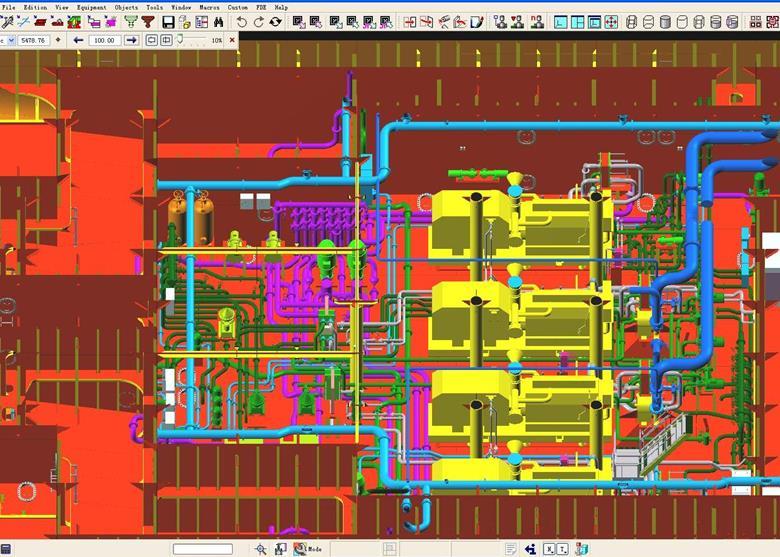Toggle the single viewport layout button
The height and width of the screenshot is (557, 780).
point(561,21)
